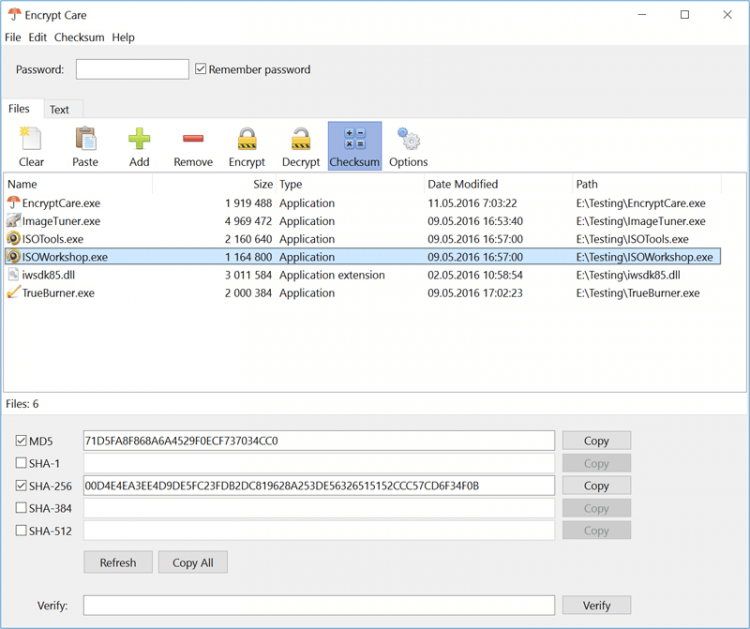Add files with the green plus icon
Image resolution: width=750 pixels, height=629 pixels.
click(x=139, y=140)
